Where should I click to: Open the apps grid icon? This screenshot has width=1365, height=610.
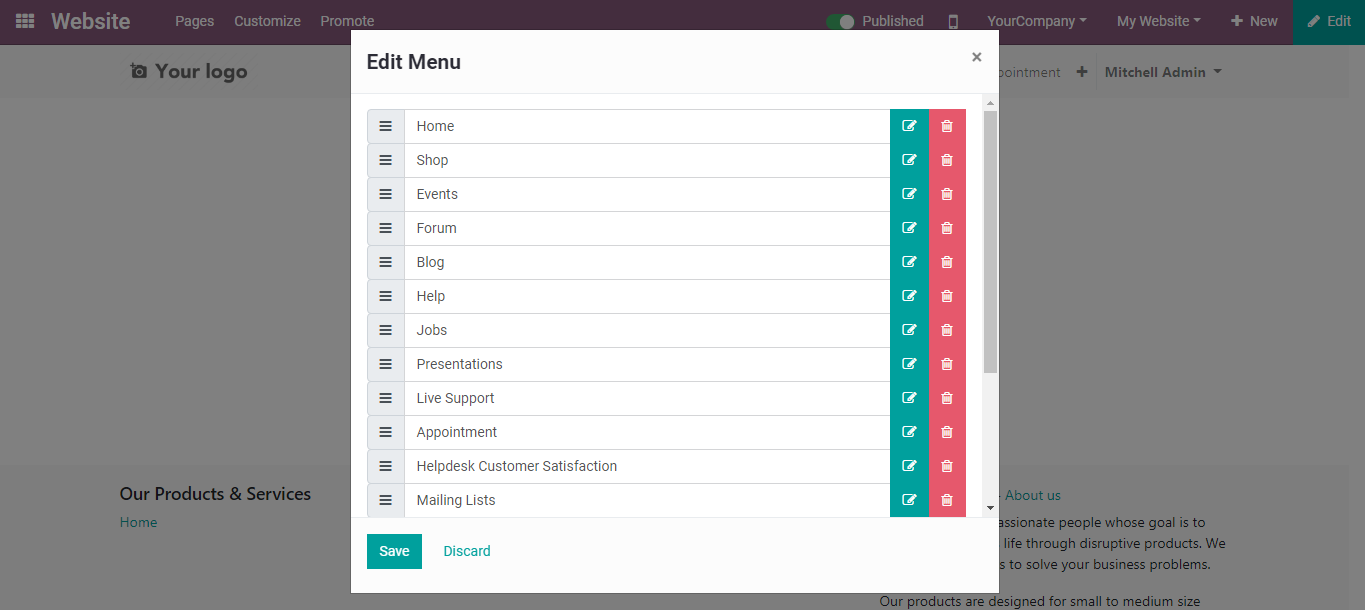coord(25,21)
